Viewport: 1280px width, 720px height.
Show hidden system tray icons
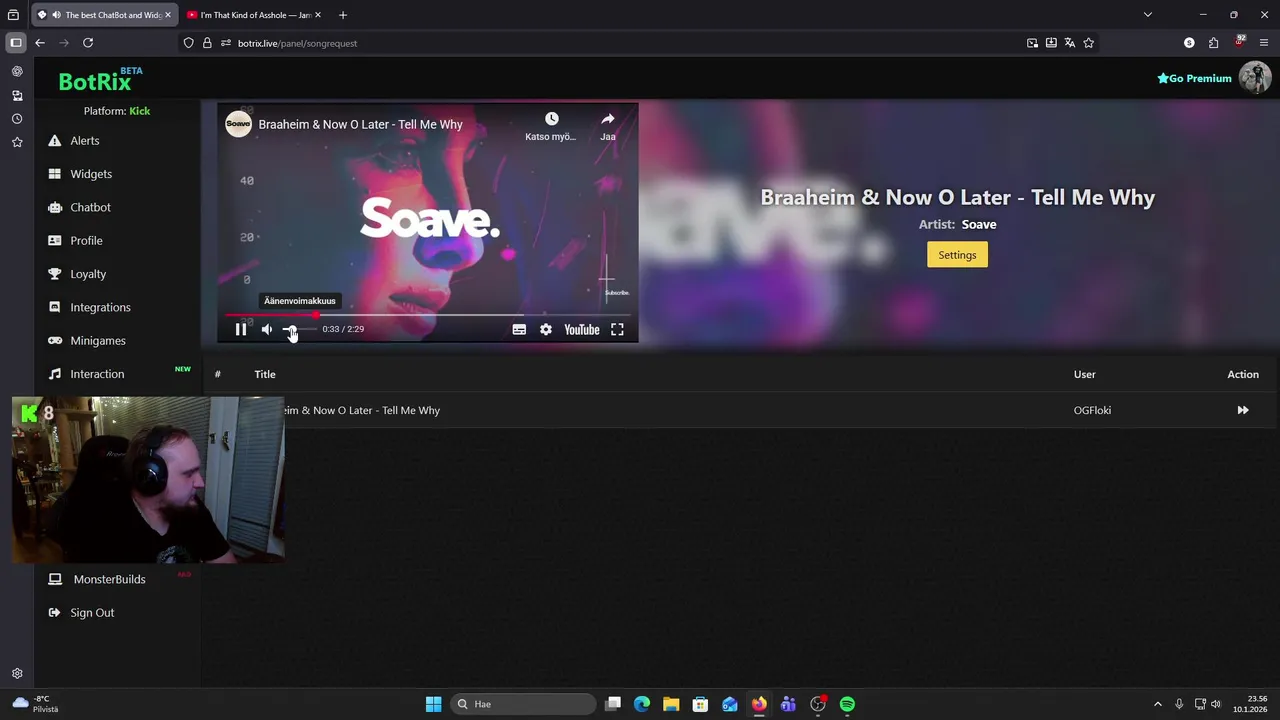(x=1158, y=704)
